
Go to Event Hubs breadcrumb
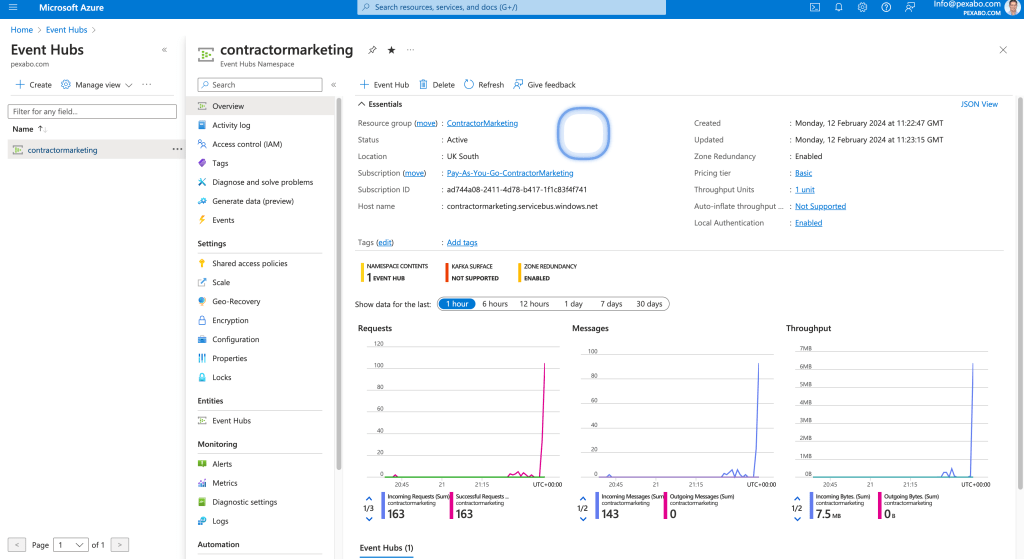(x=66, y=29)
